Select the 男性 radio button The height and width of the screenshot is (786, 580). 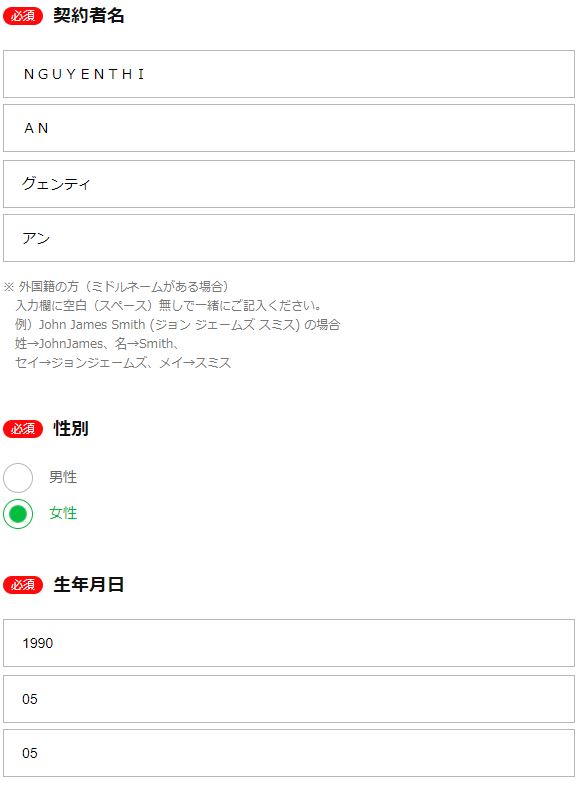coord(18,478)
